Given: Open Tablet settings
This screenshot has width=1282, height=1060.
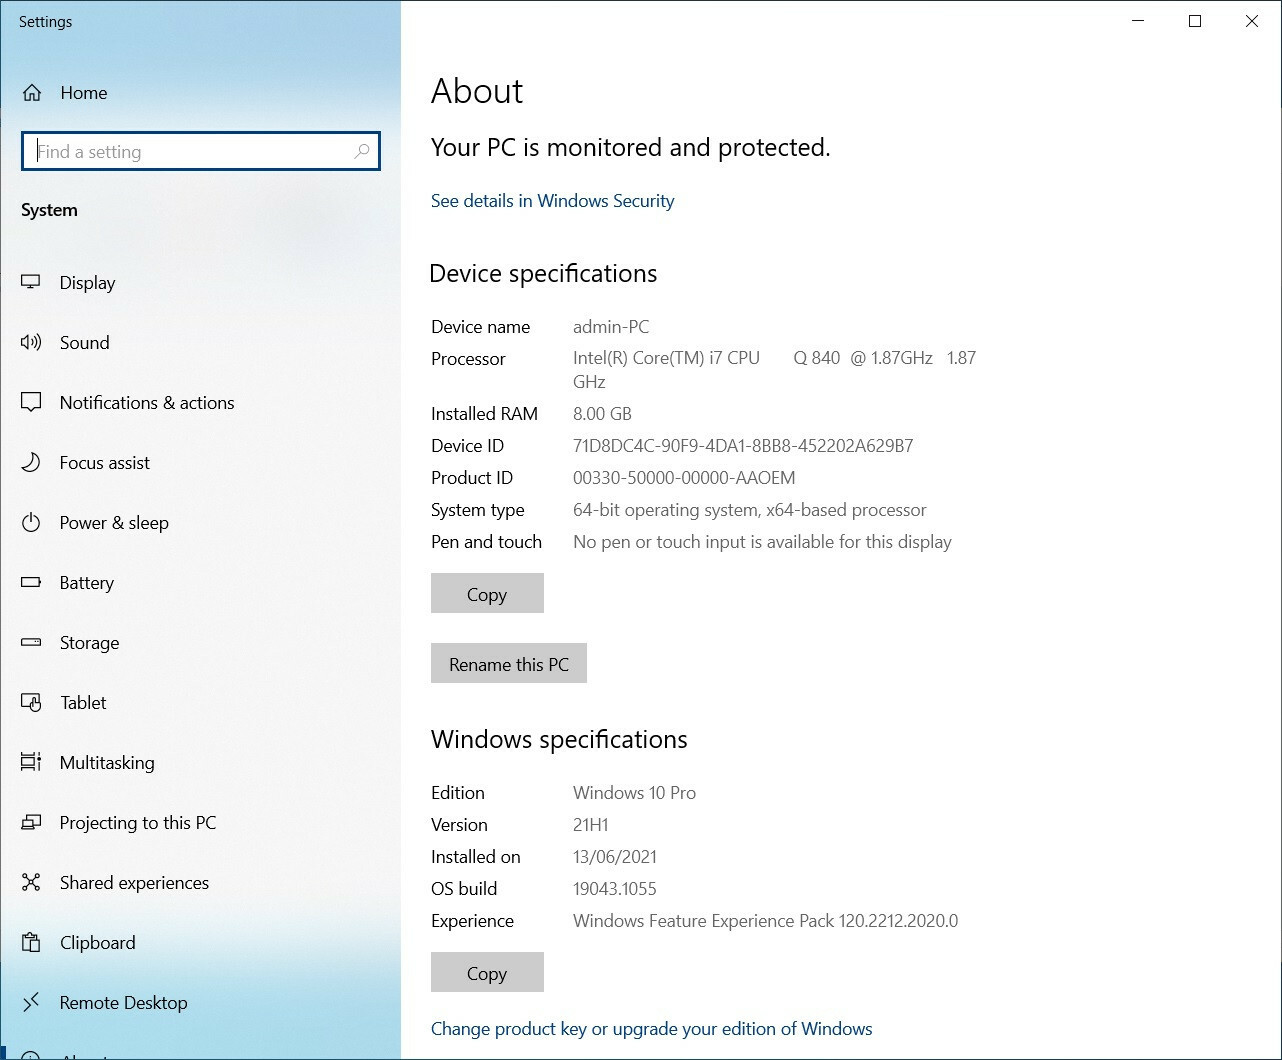Looking at the screenshot, I should (200, 703).
